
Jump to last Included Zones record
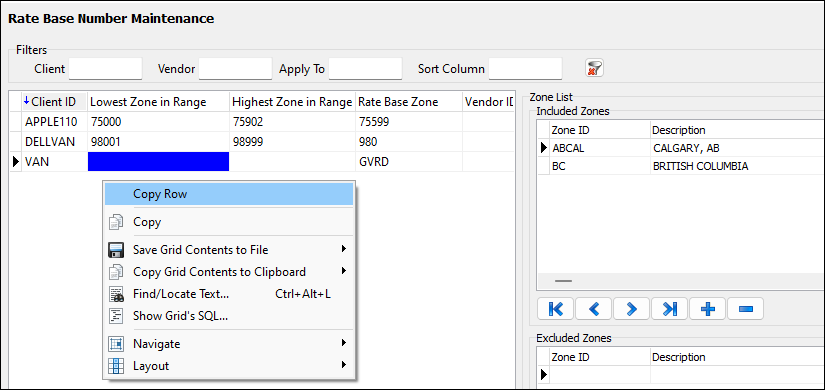point(669,309)
